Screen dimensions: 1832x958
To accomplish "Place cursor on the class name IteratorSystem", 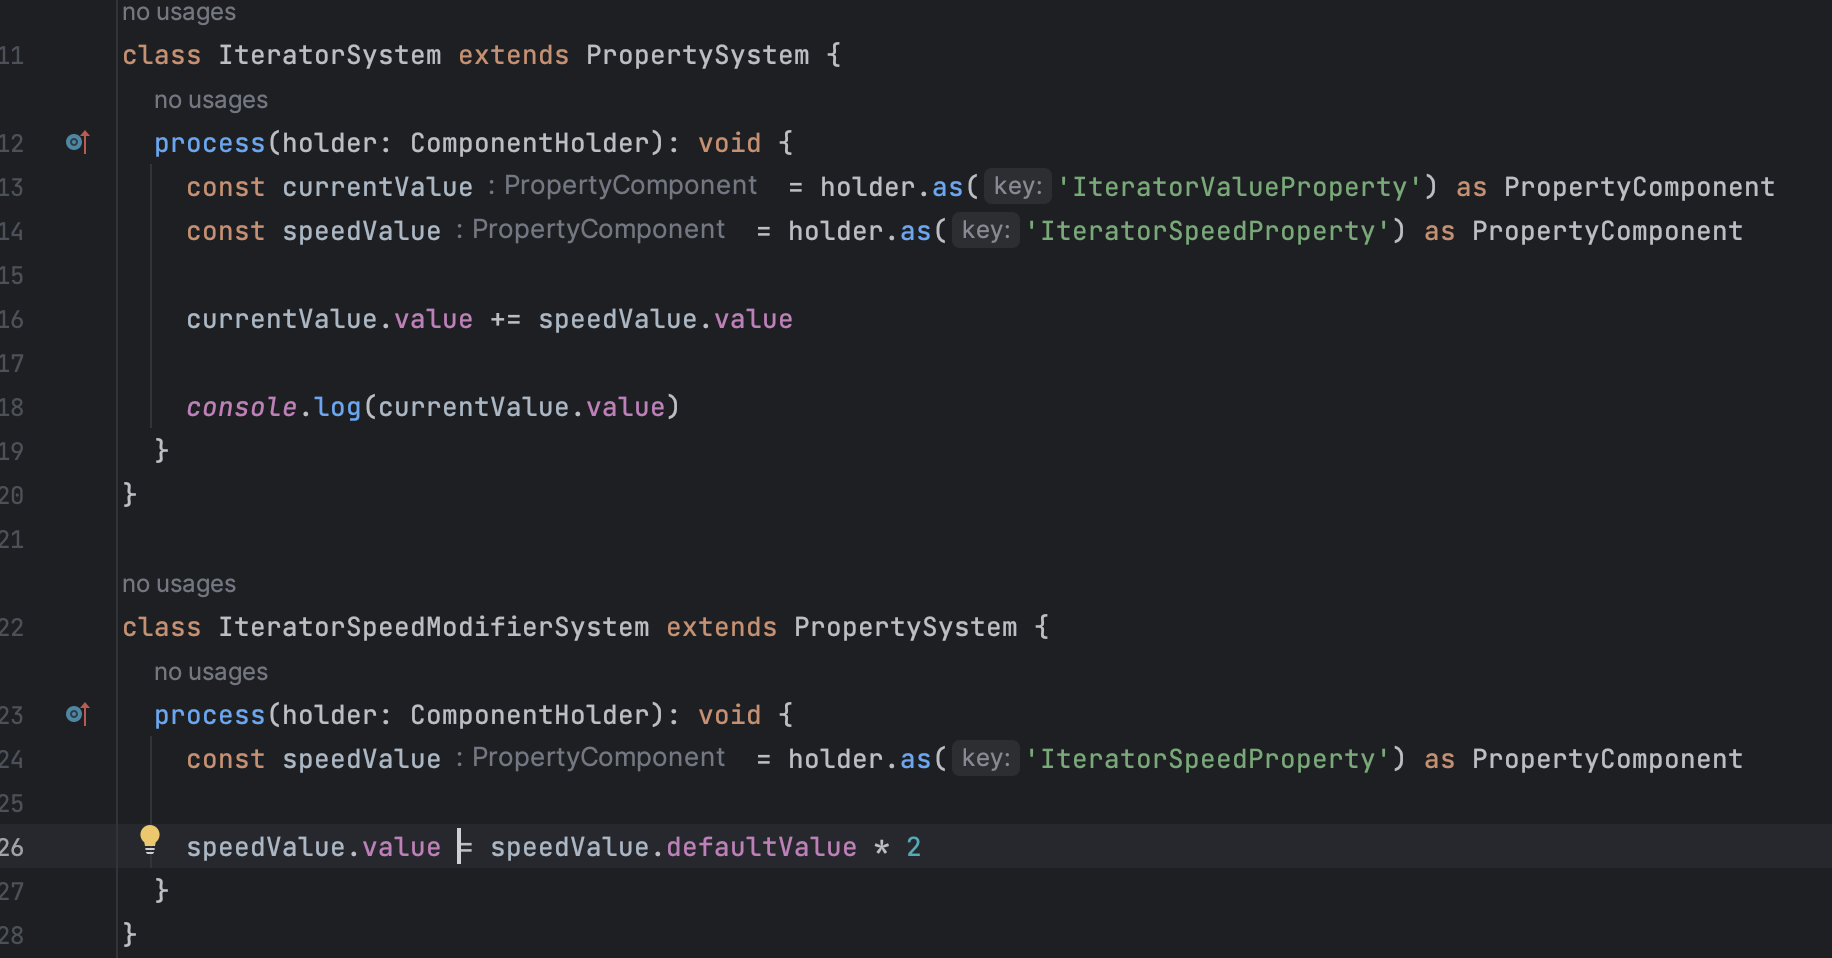I will coord(330,55).
